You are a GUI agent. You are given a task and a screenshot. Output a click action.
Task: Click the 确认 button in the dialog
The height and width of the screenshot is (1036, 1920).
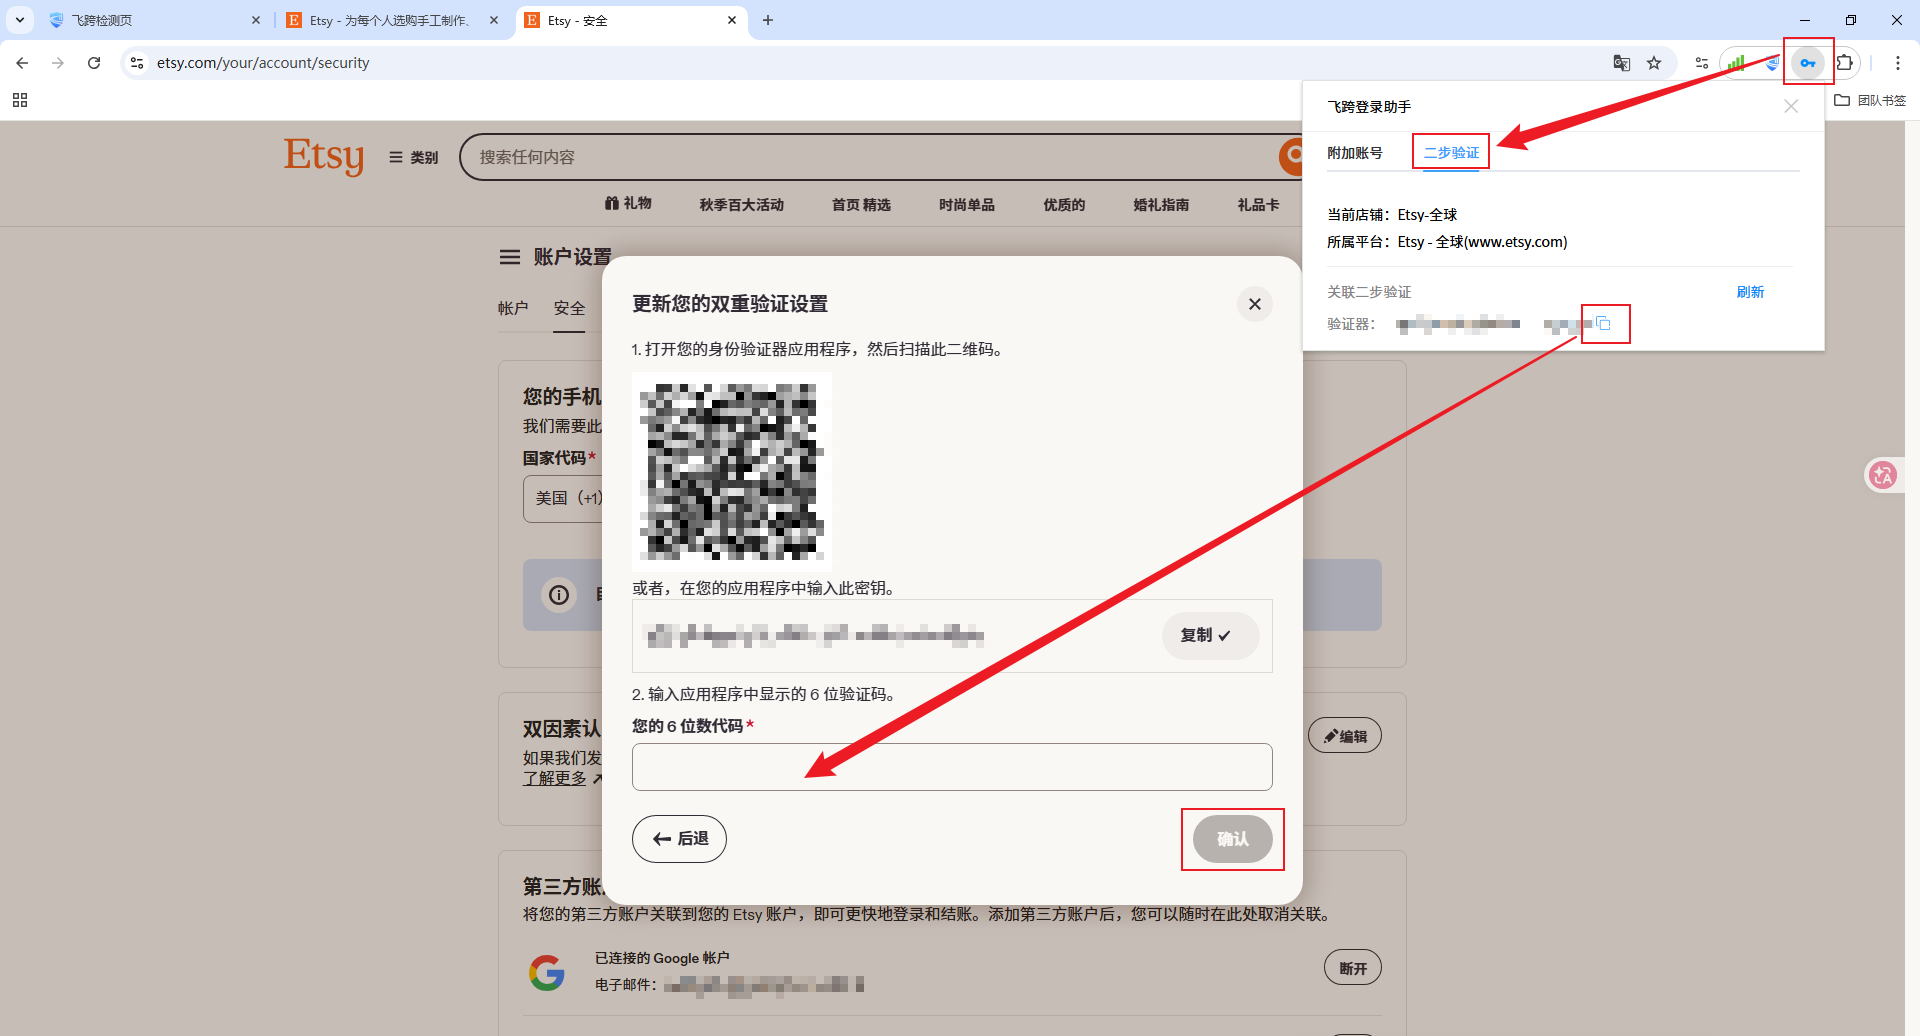click(1233, 839)
